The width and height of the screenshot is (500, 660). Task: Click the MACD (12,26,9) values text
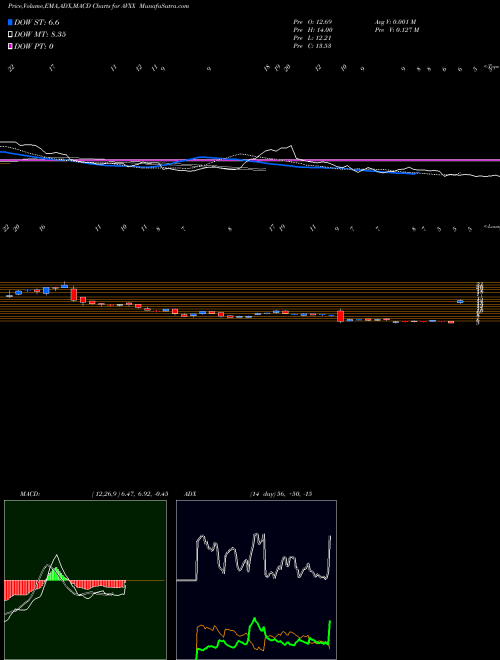point(130,494)
